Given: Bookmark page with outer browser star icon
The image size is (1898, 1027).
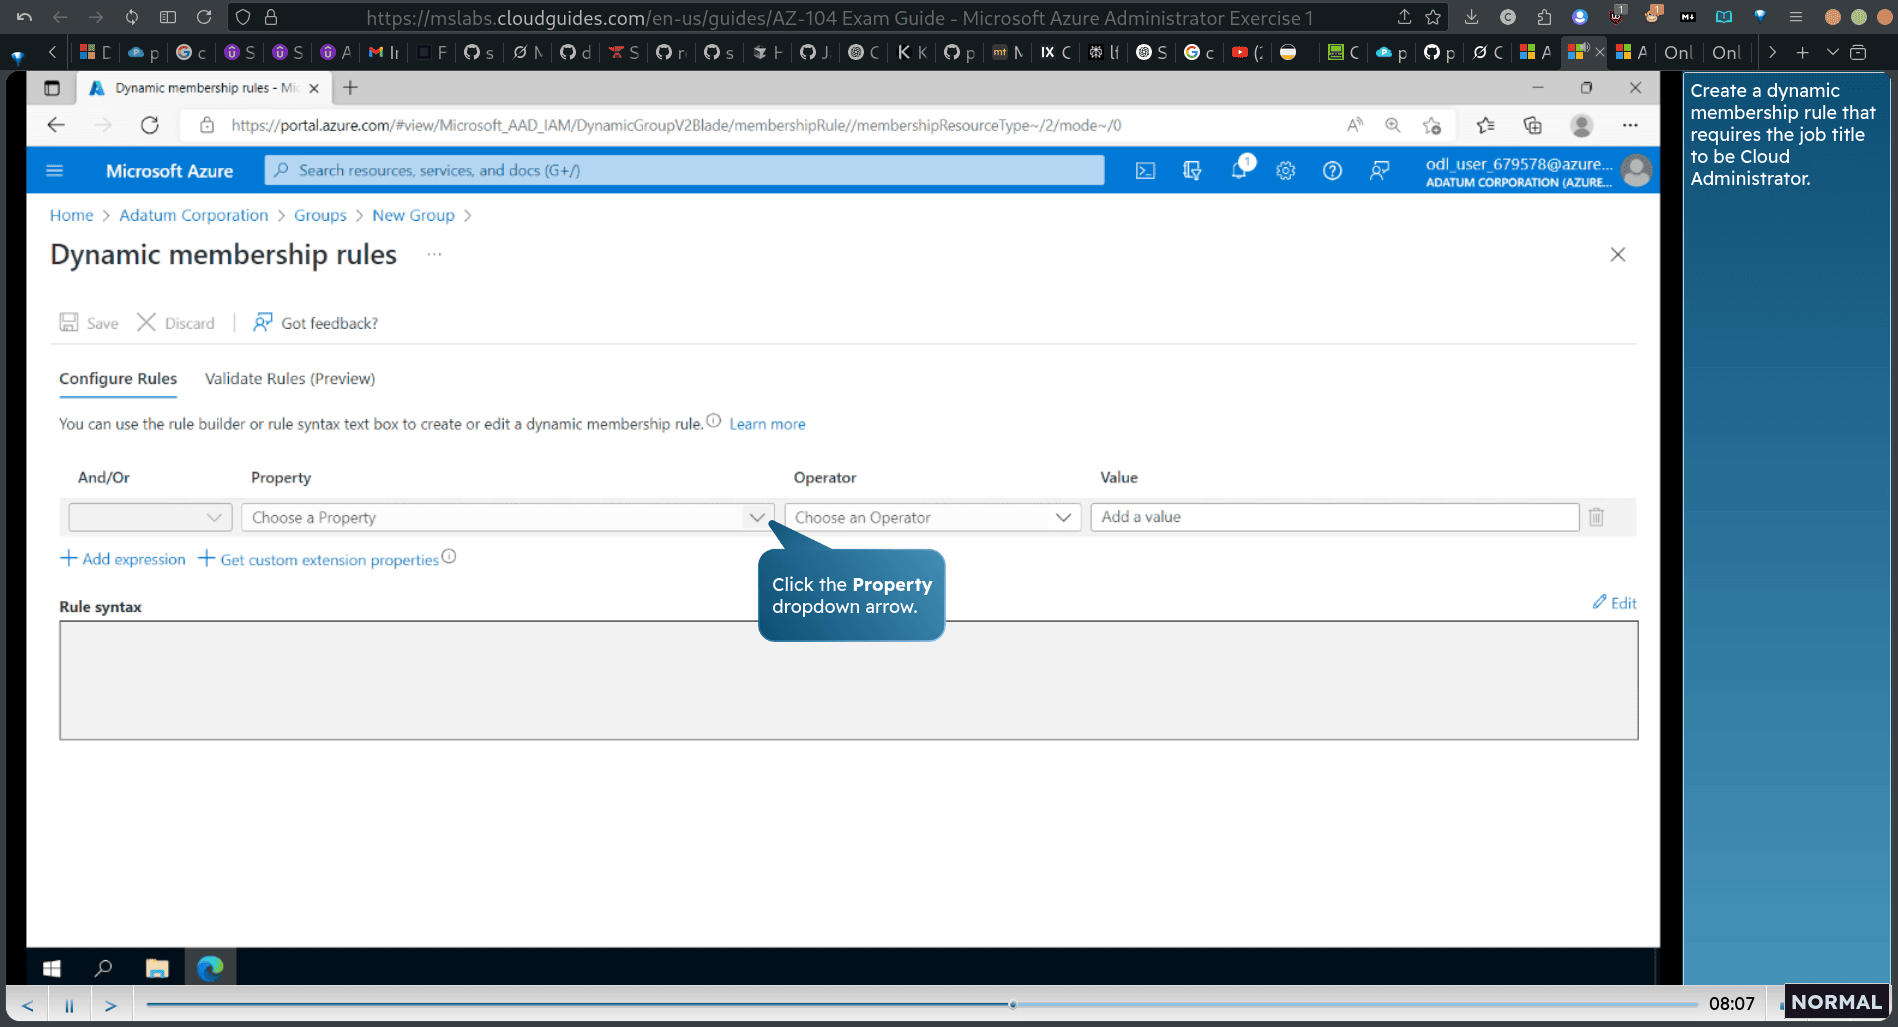Looking at the screenshot, I should coord(1433,17).
